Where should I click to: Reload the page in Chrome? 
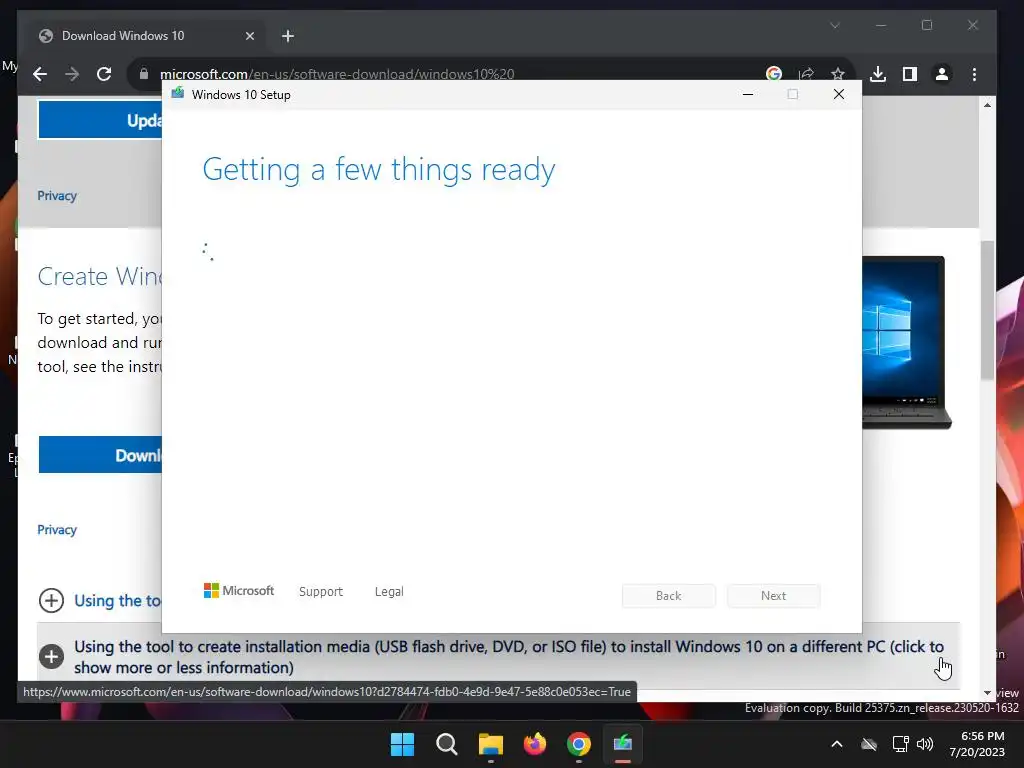104,74
